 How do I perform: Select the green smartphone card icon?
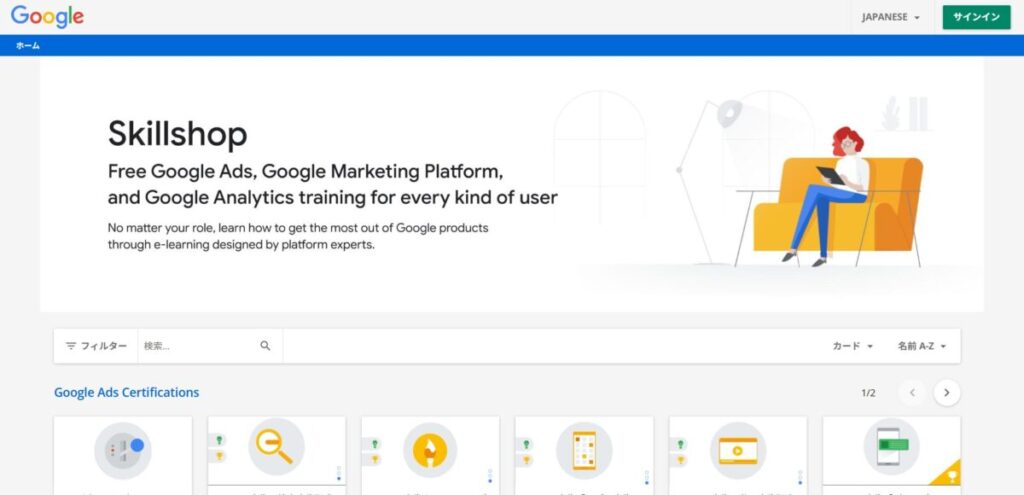click(891, 449)
